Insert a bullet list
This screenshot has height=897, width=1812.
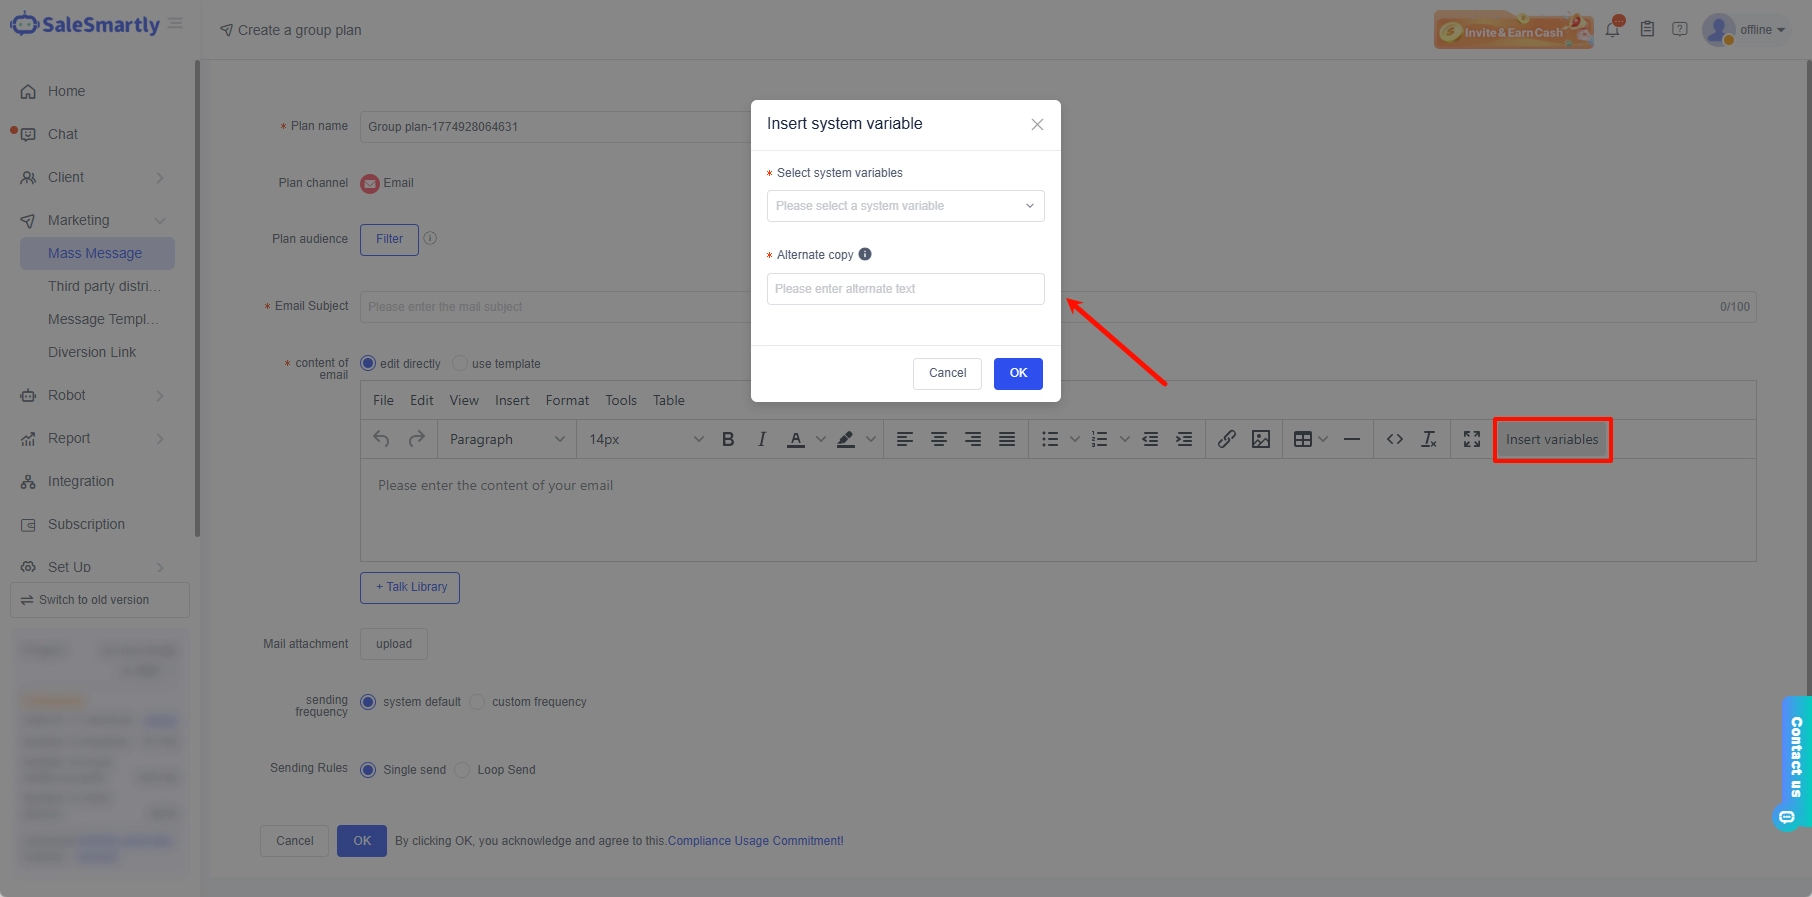(1050, 439)
